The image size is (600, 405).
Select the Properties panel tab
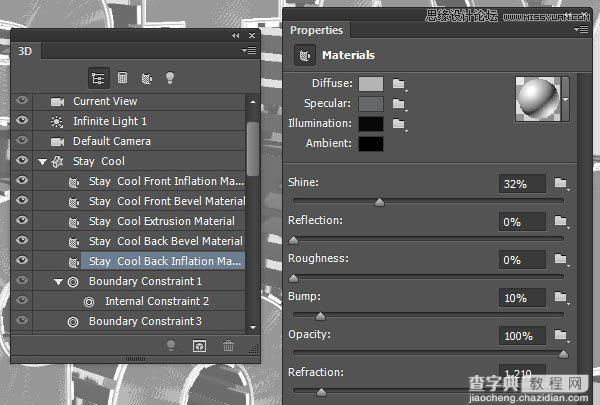tap(316, 30)
